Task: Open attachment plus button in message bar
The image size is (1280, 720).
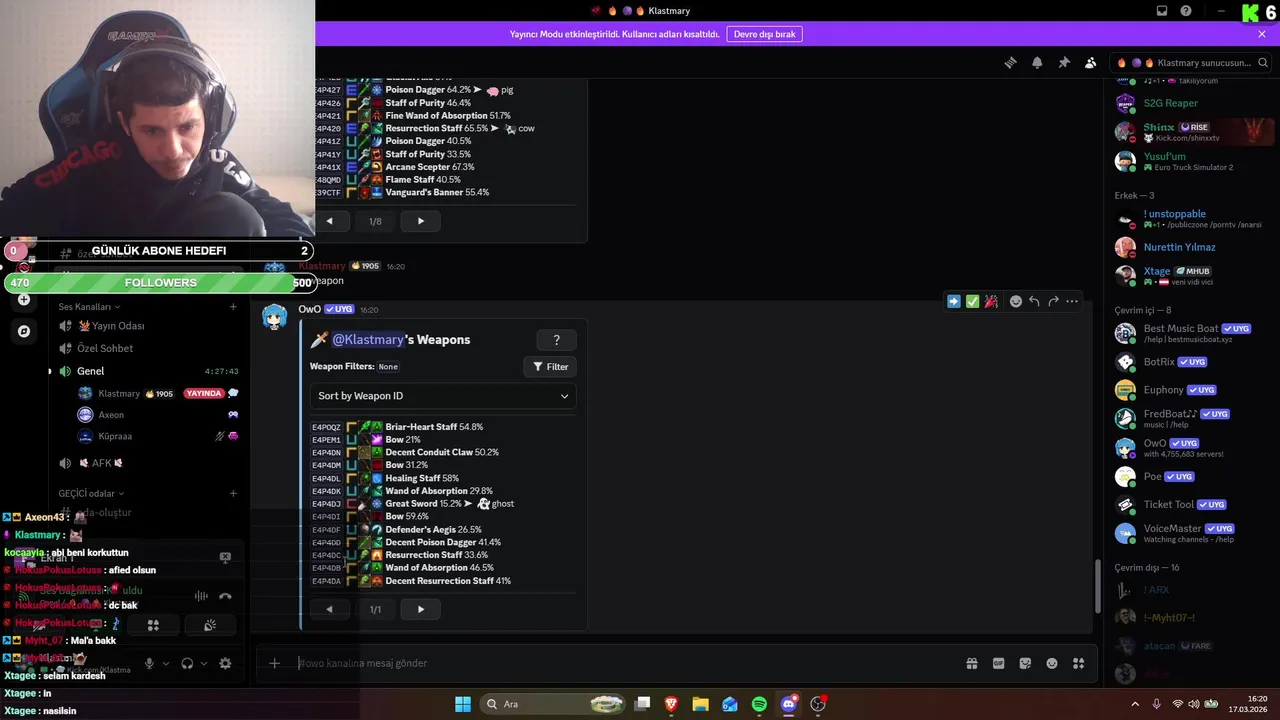Action: click(274, 663)
